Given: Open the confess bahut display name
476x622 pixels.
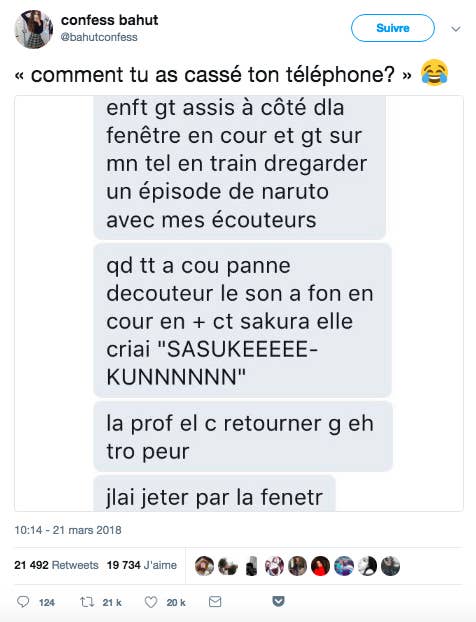Looking at the screenshot, I should [109, 20].
